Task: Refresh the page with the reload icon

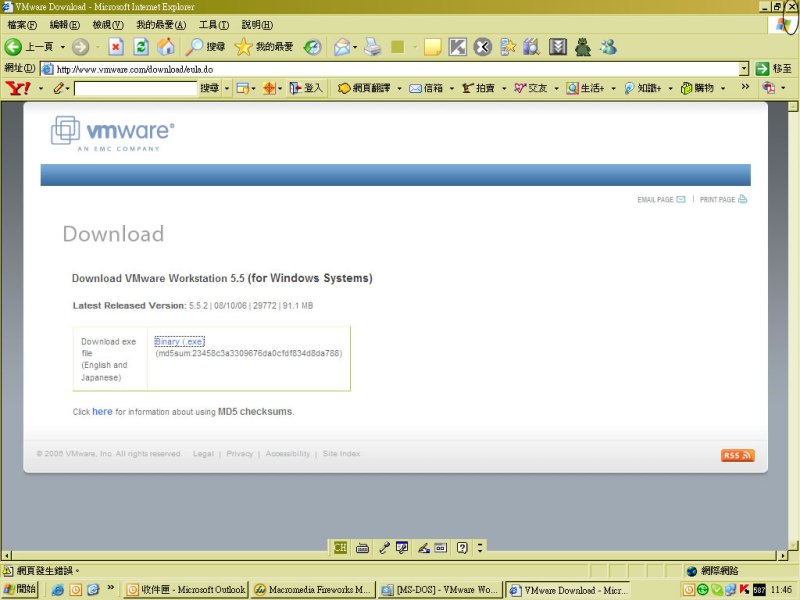Action: point(141,47)
